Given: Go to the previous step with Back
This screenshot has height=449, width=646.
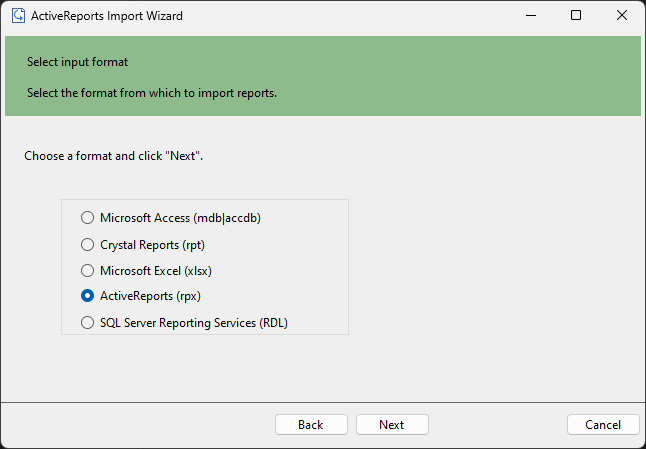Looking at the screenshot, I should [311, 425].
